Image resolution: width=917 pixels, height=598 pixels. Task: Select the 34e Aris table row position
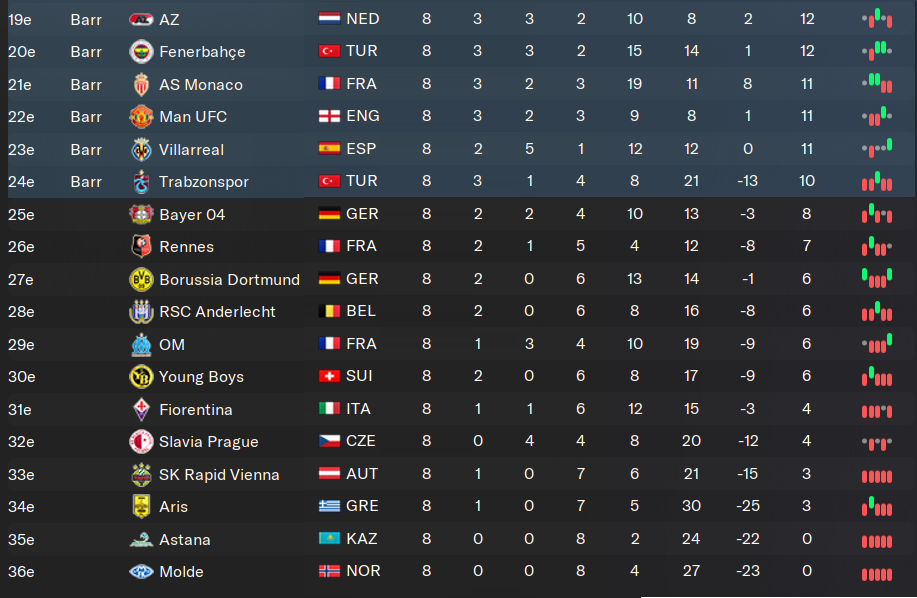point(21,507)
